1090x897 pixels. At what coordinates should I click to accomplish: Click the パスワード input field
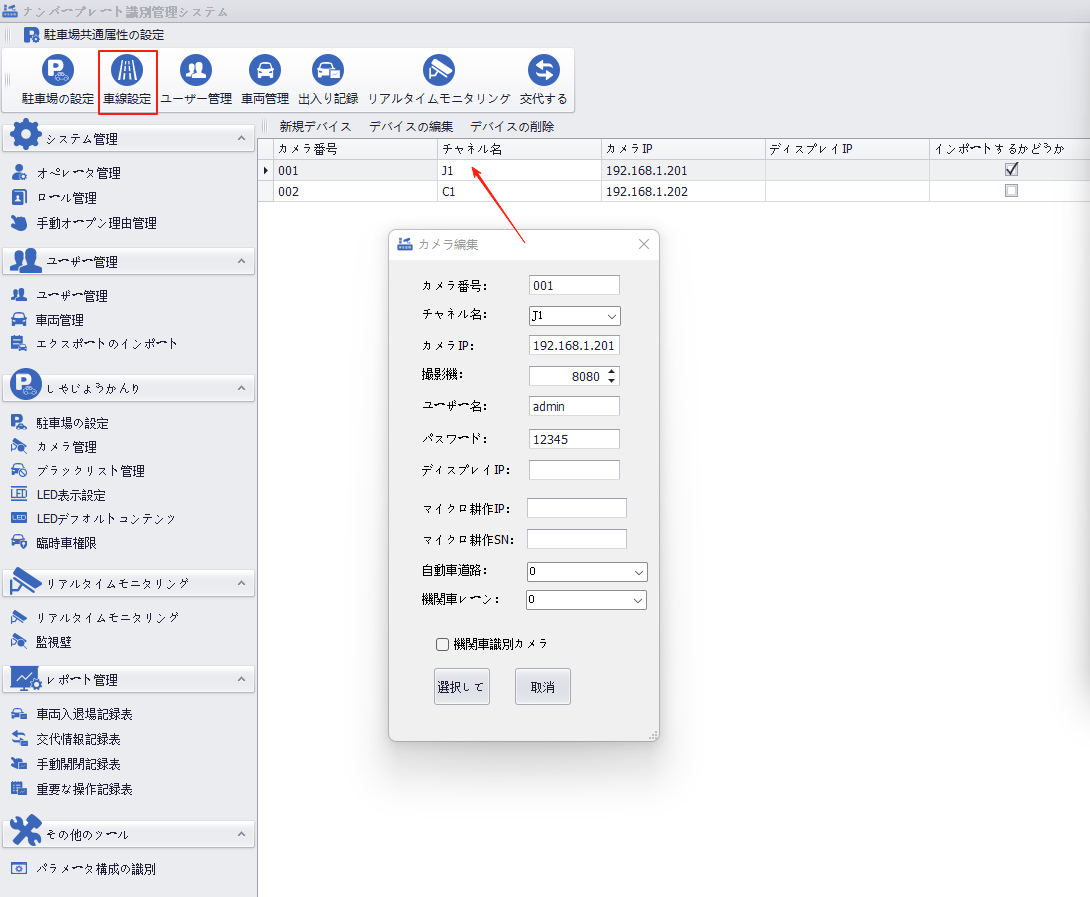(x=574, y=439)
